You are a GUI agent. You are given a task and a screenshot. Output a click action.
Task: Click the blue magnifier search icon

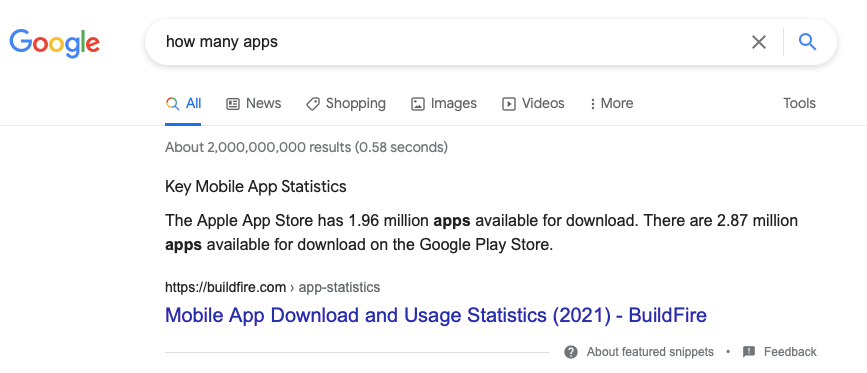point(807,41)
